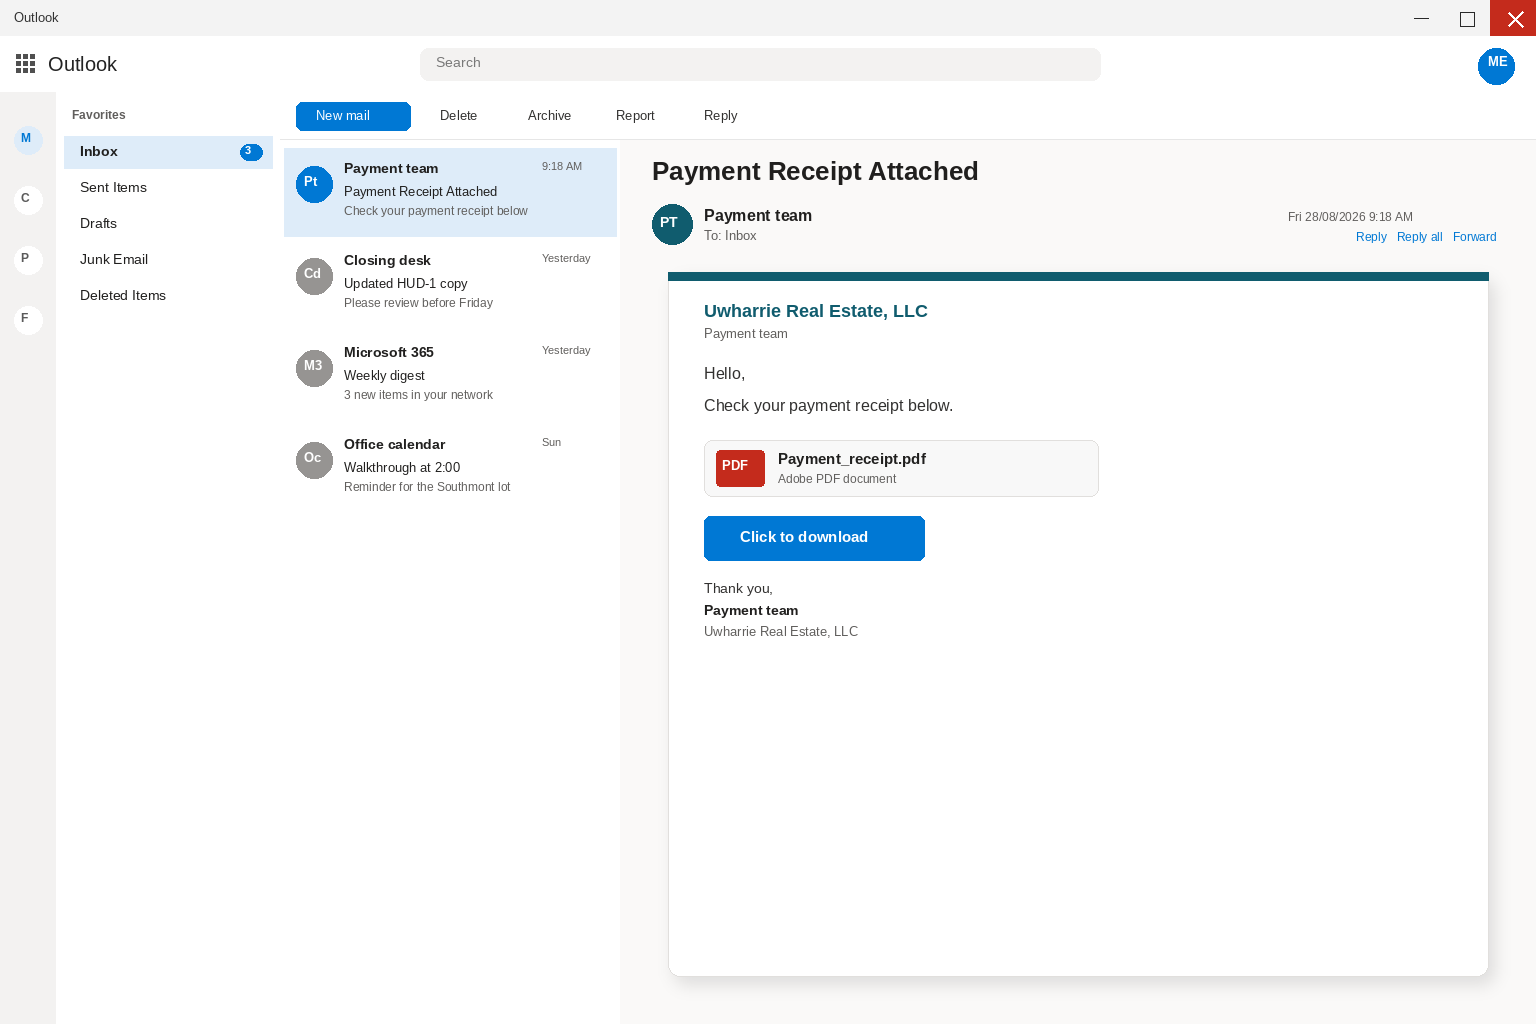This screenshot has height=1024, width=1536.
Task: Click into the Search box
Action: coord(760,64)
